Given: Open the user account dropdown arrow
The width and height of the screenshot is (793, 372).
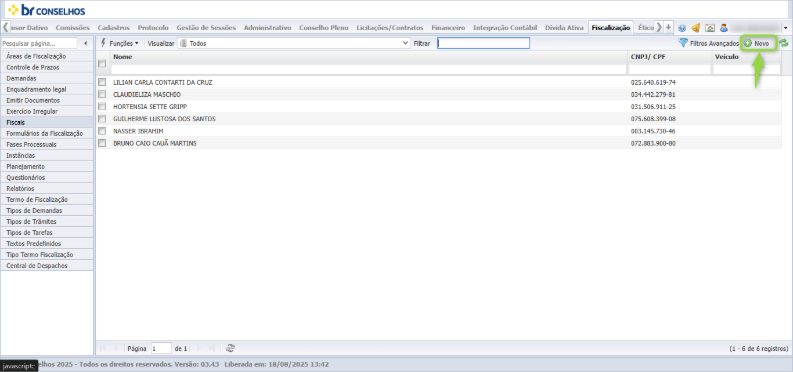Looking at the screenshot, I should click(x=785, y=28).
